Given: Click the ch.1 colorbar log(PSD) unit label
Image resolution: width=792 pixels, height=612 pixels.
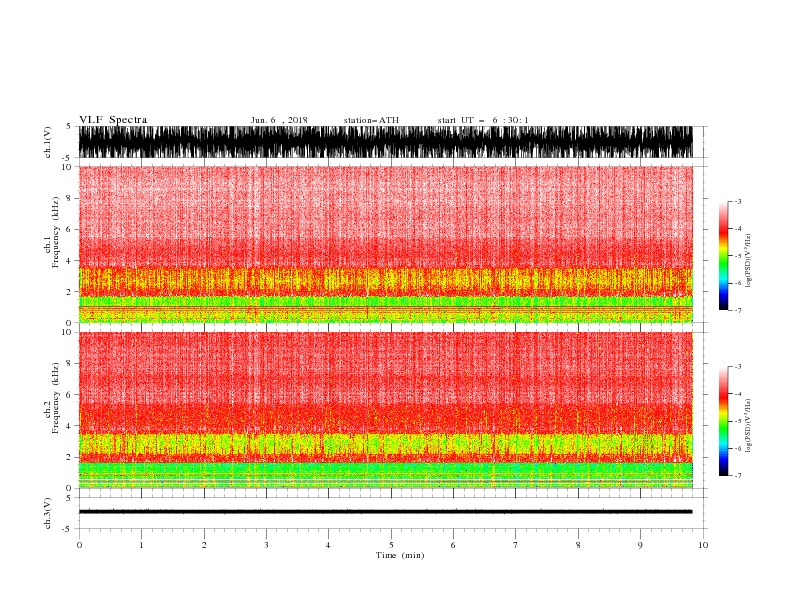Looking at the screenshot, I should [x=748, y=261].
